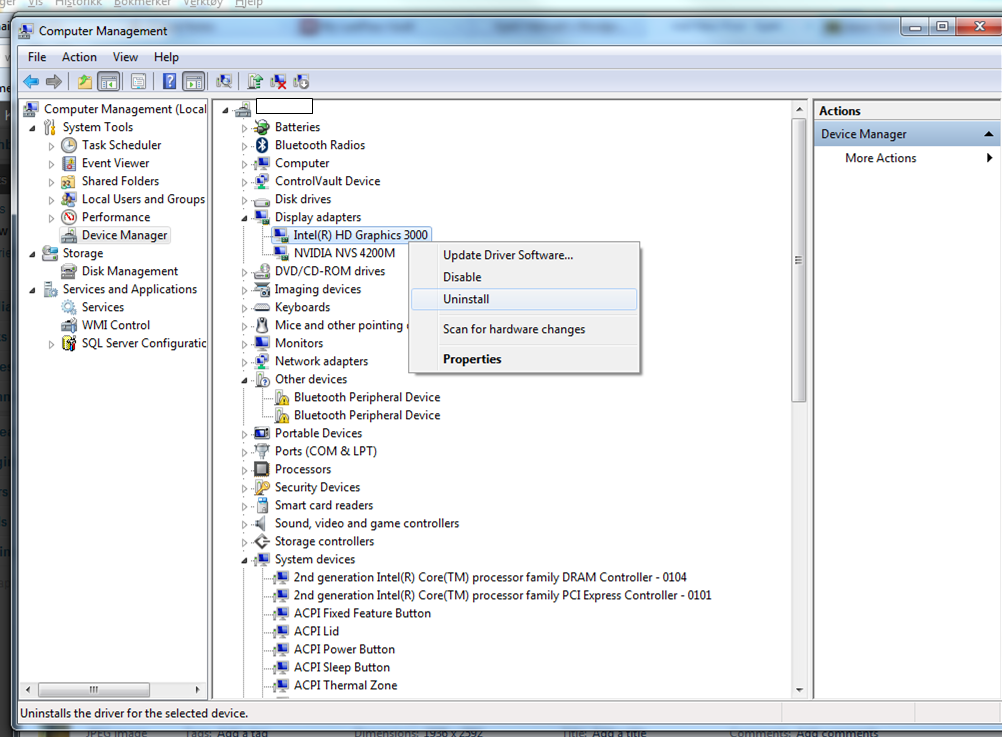
Task: Open Disk Management under Storage
Action: (130, 271)
